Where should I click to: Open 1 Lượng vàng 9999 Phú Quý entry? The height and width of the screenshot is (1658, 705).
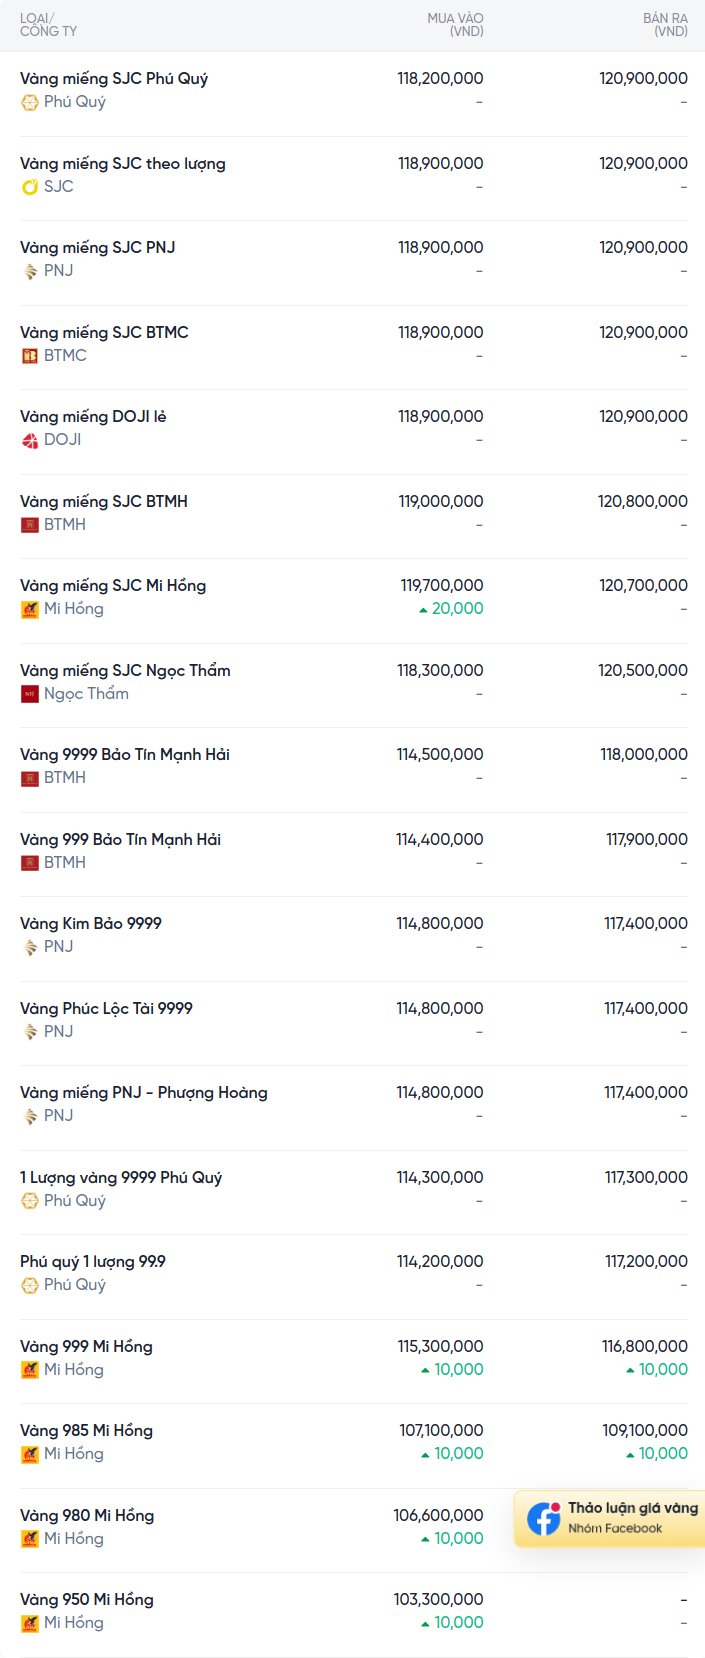121,1178
